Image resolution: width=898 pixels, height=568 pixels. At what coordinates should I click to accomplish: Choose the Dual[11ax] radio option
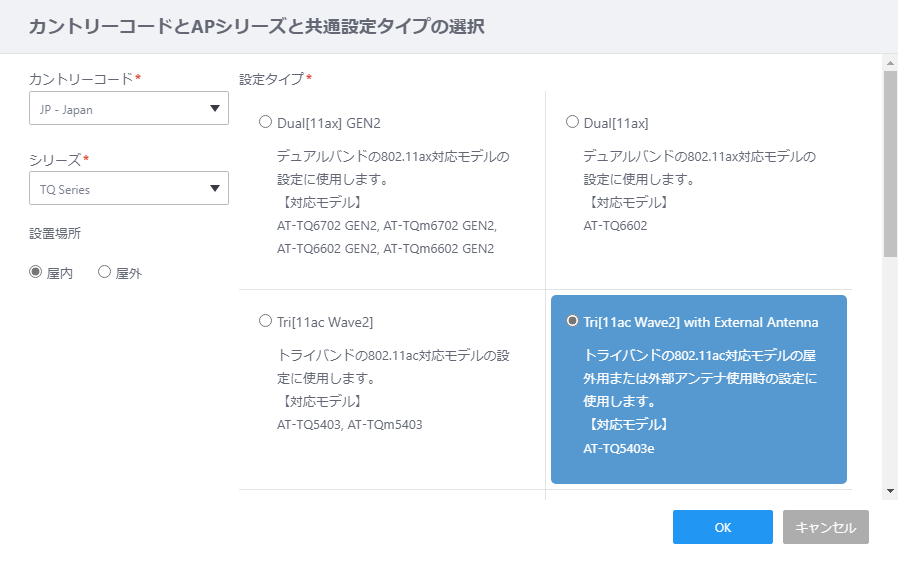(572, 122)
